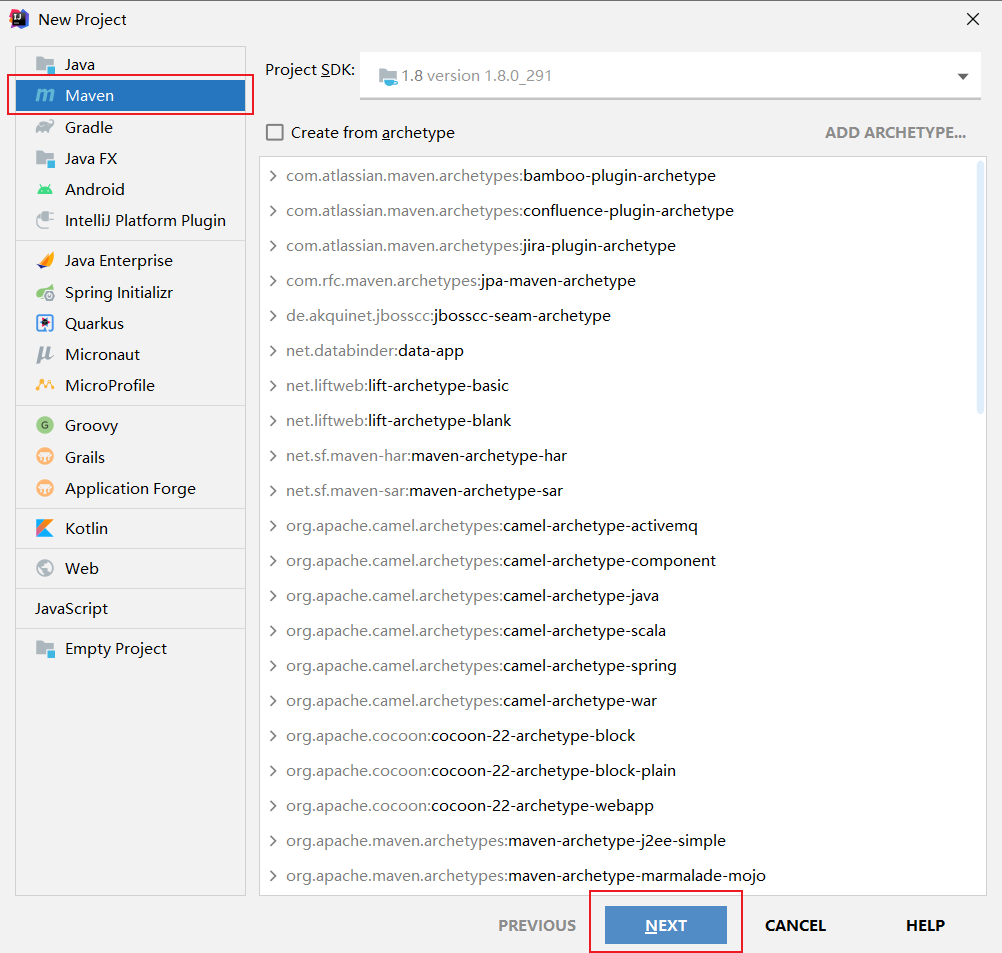
Task: Click the Quarkus icon
Action: [x=45, y=323]
